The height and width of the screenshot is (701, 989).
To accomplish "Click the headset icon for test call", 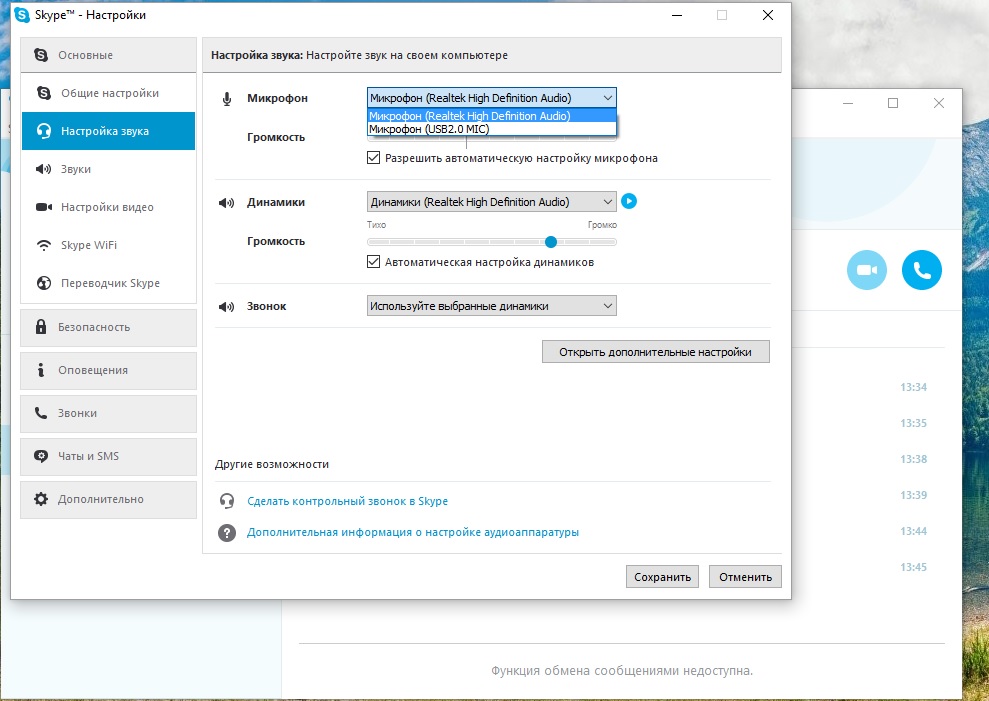I will [227, 501].
